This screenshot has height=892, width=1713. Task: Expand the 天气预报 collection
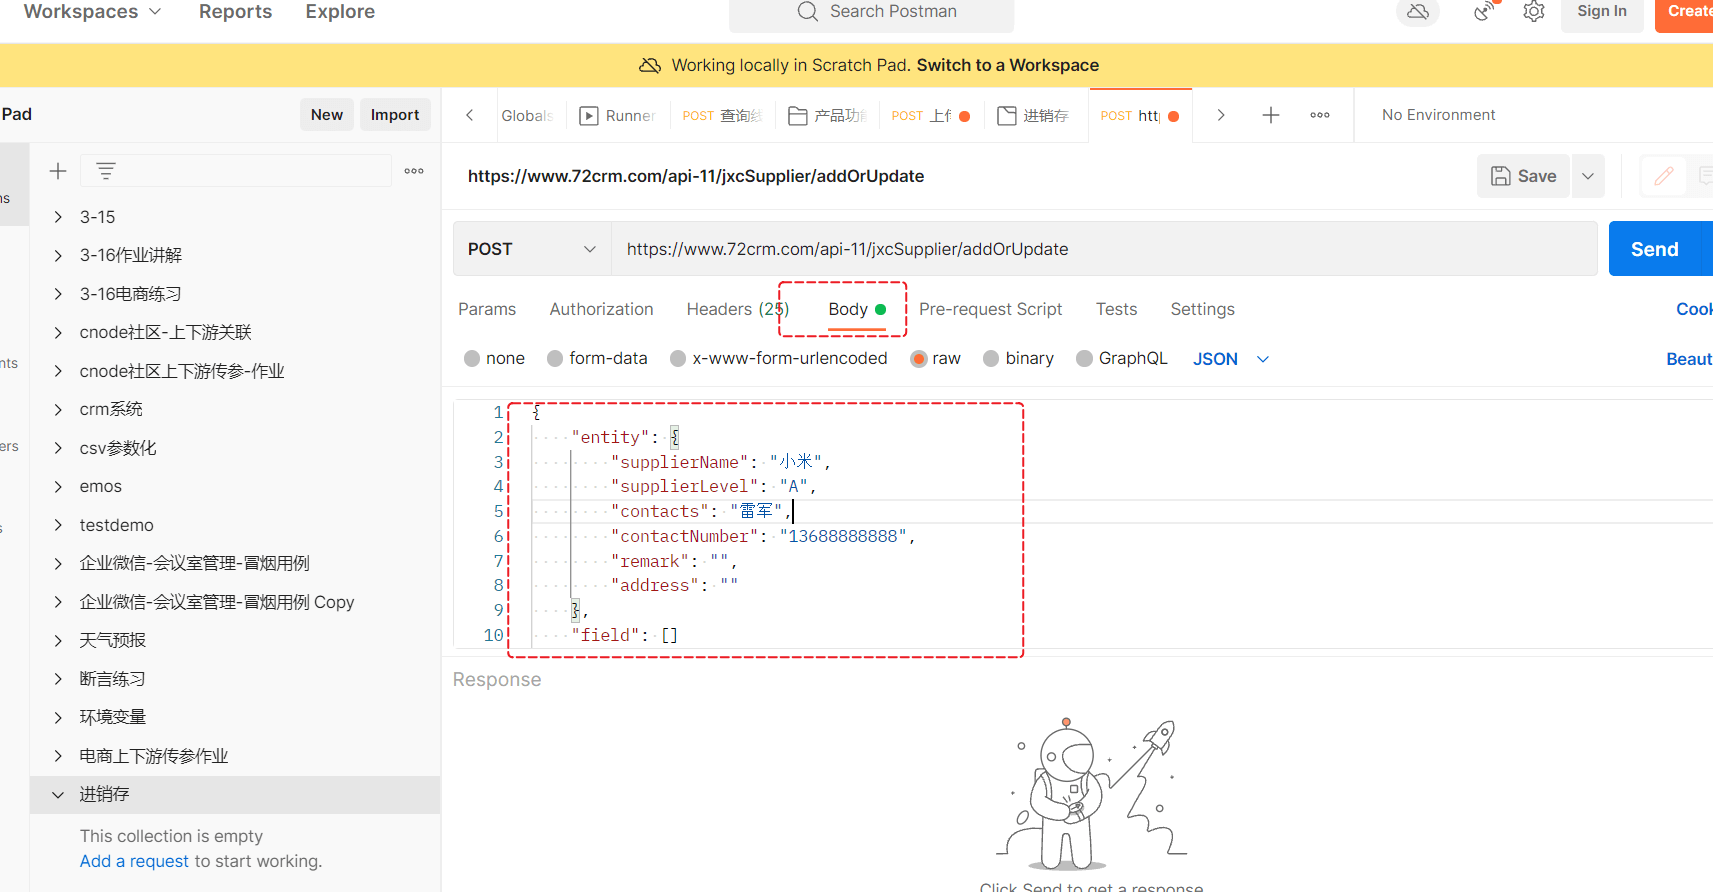click(58, 640)
